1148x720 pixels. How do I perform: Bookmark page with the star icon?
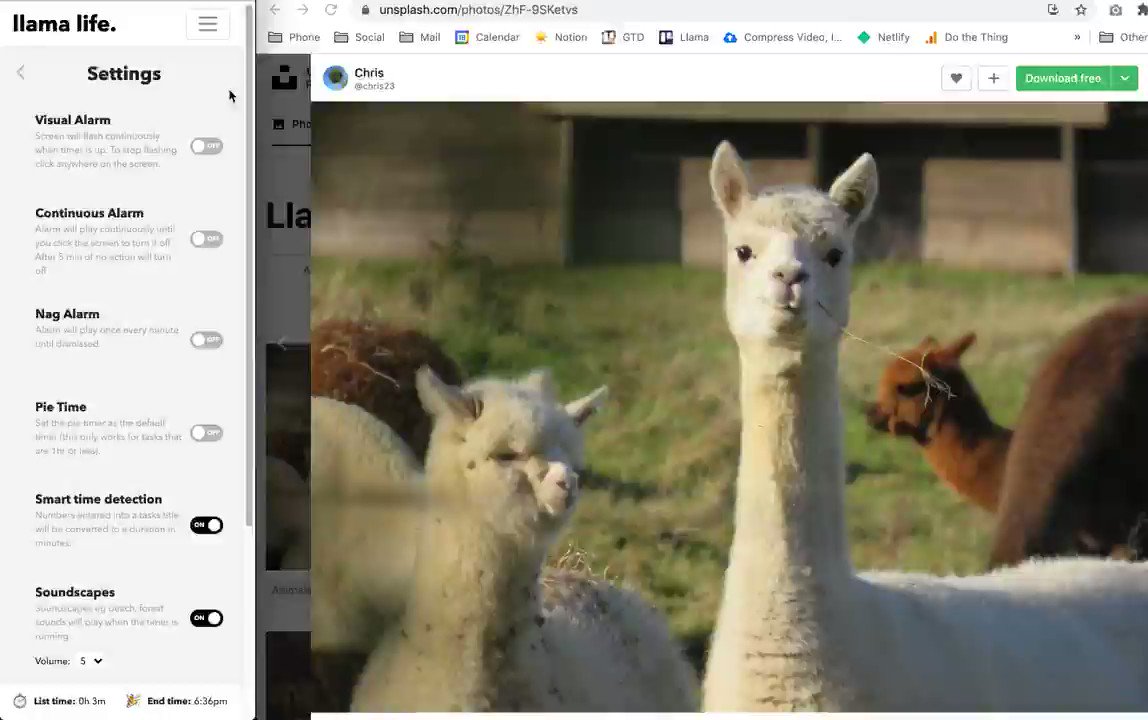click(x=1081, y=10)
